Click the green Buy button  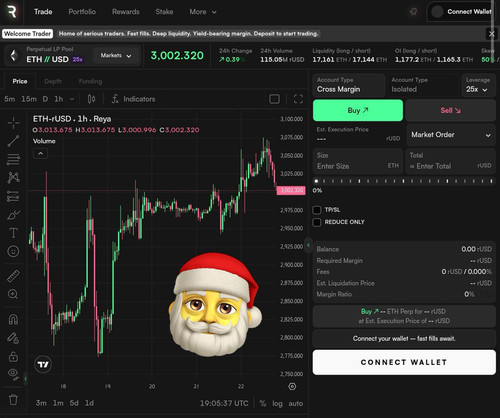358,110
